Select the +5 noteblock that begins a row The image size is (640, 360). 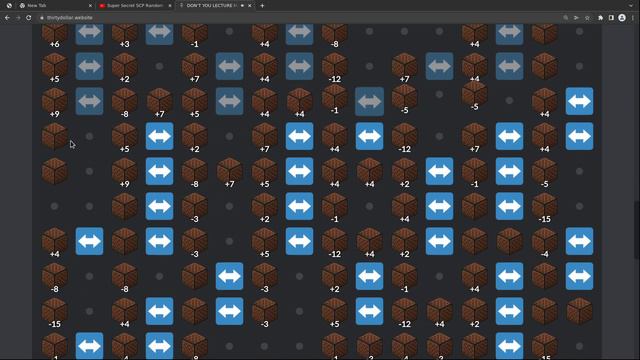[x=55, y=68]
